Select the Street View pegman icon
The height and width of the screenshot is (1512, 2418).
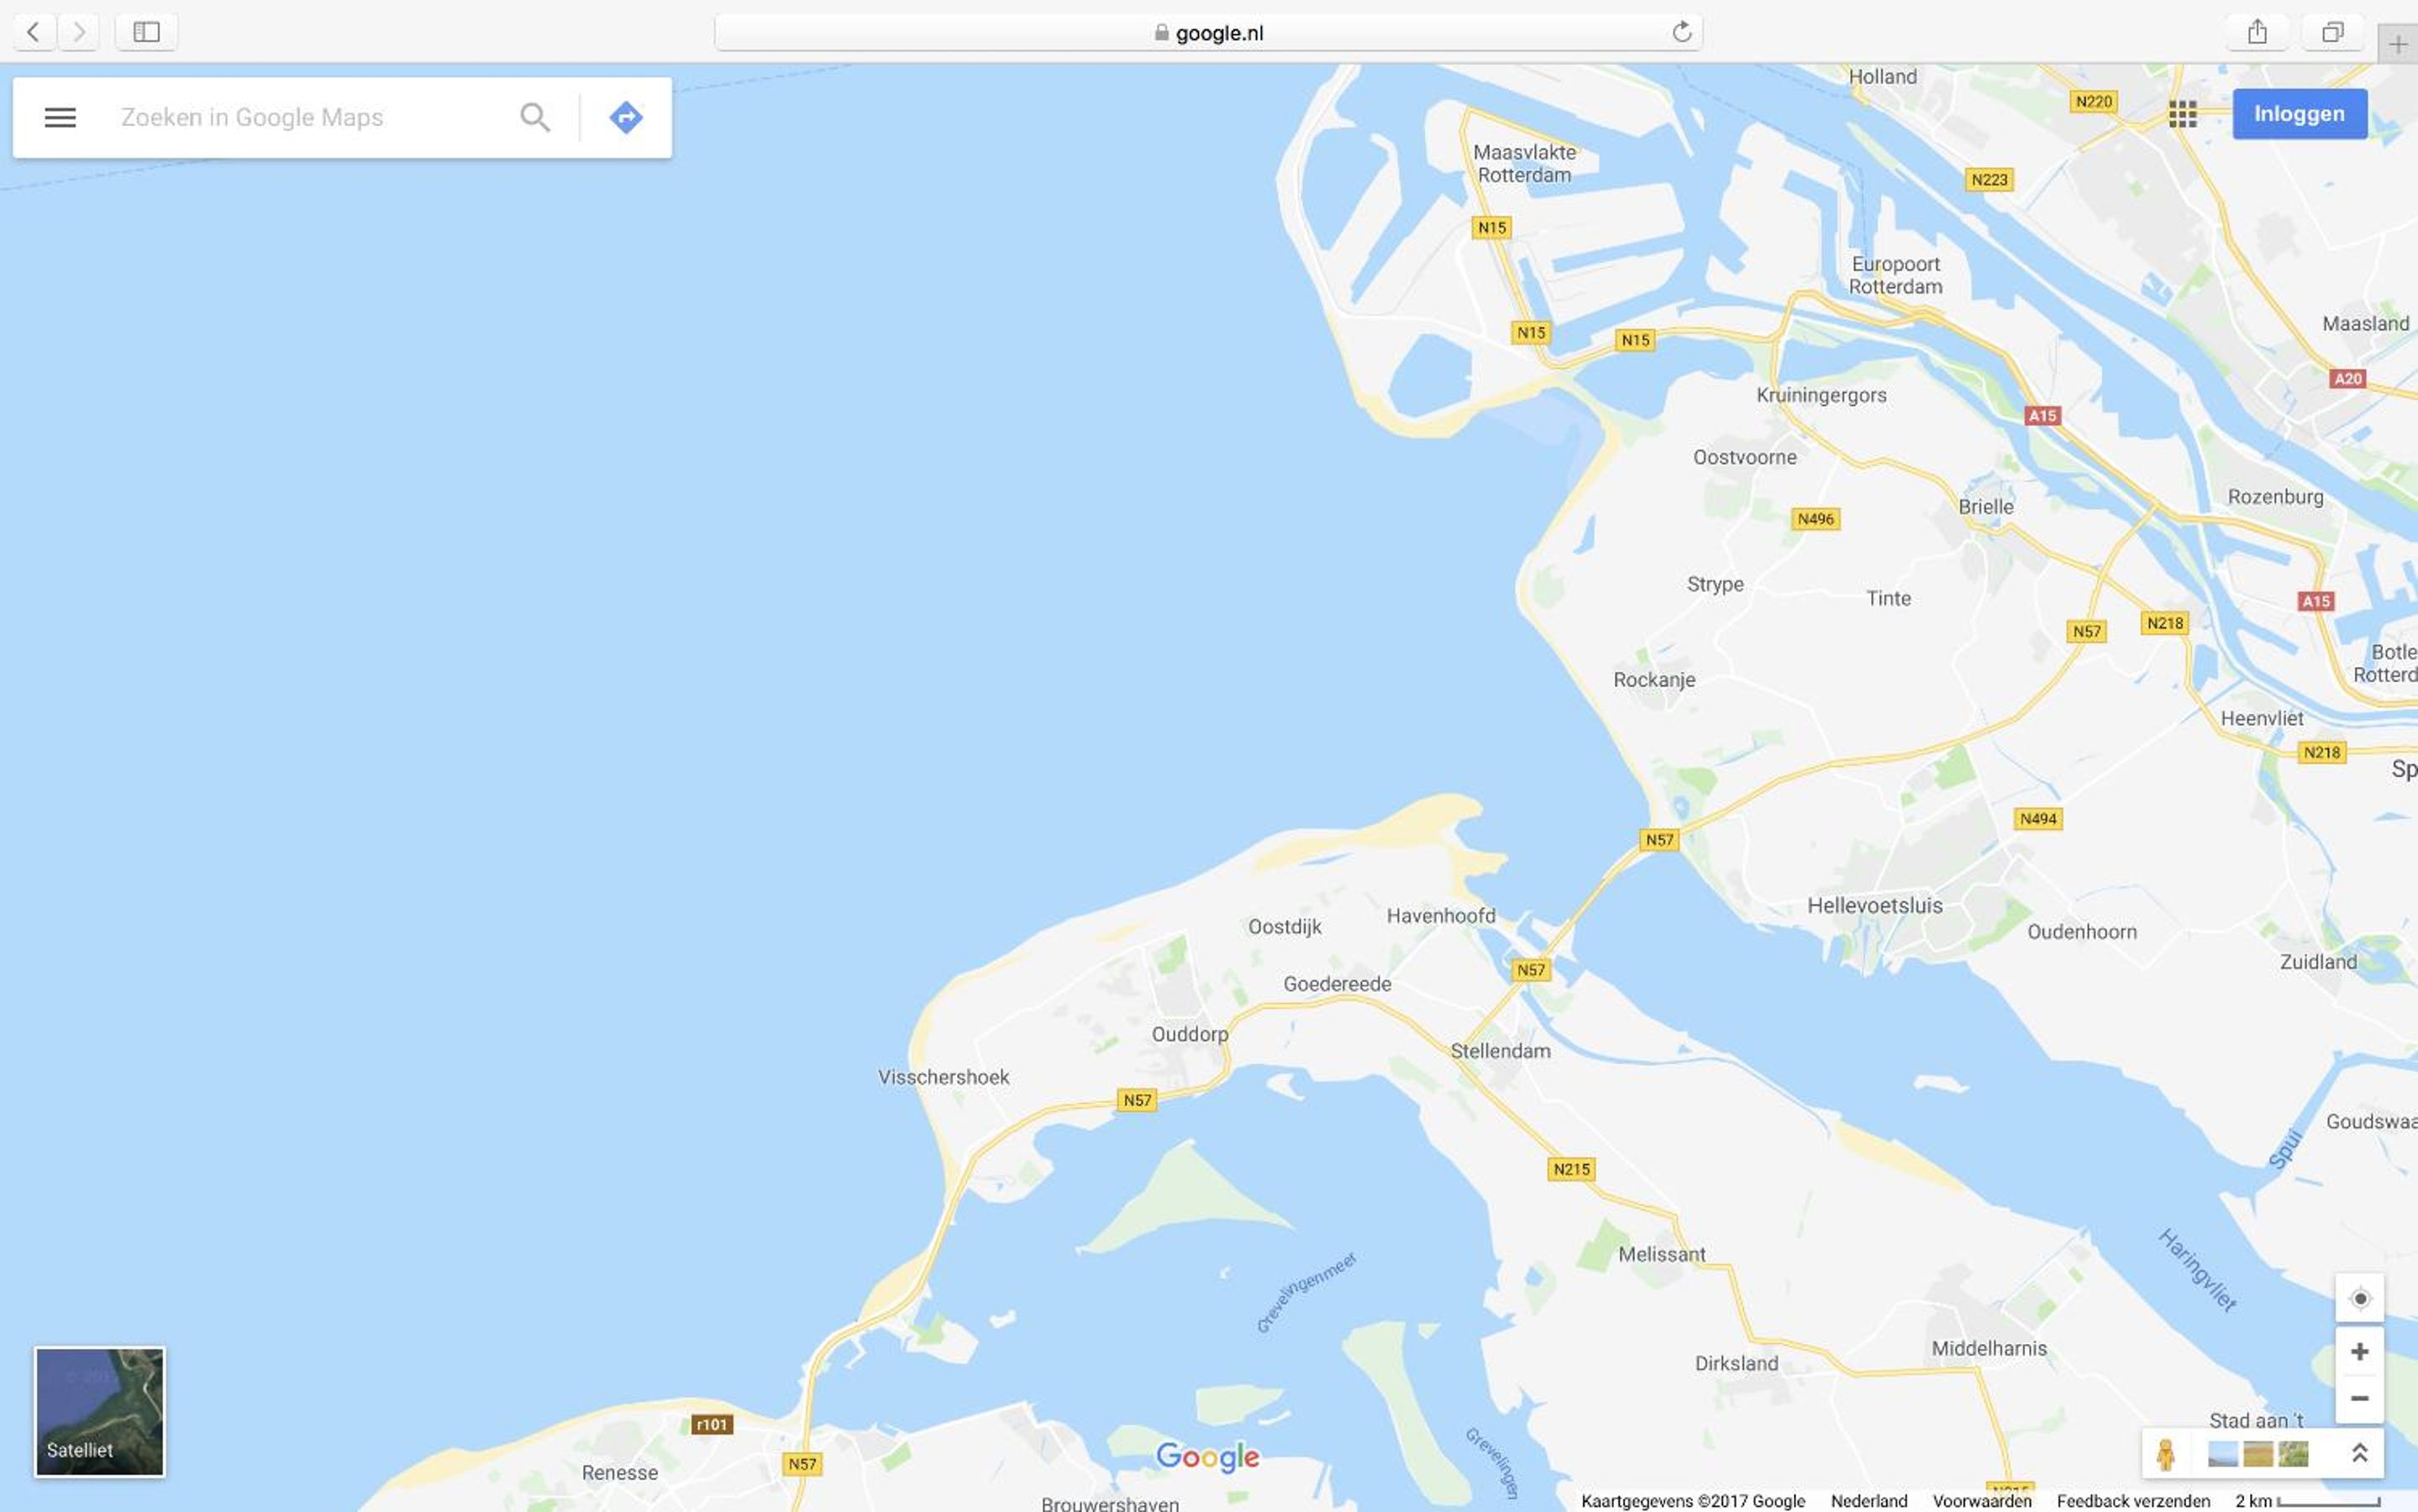click(2166, 1454)
